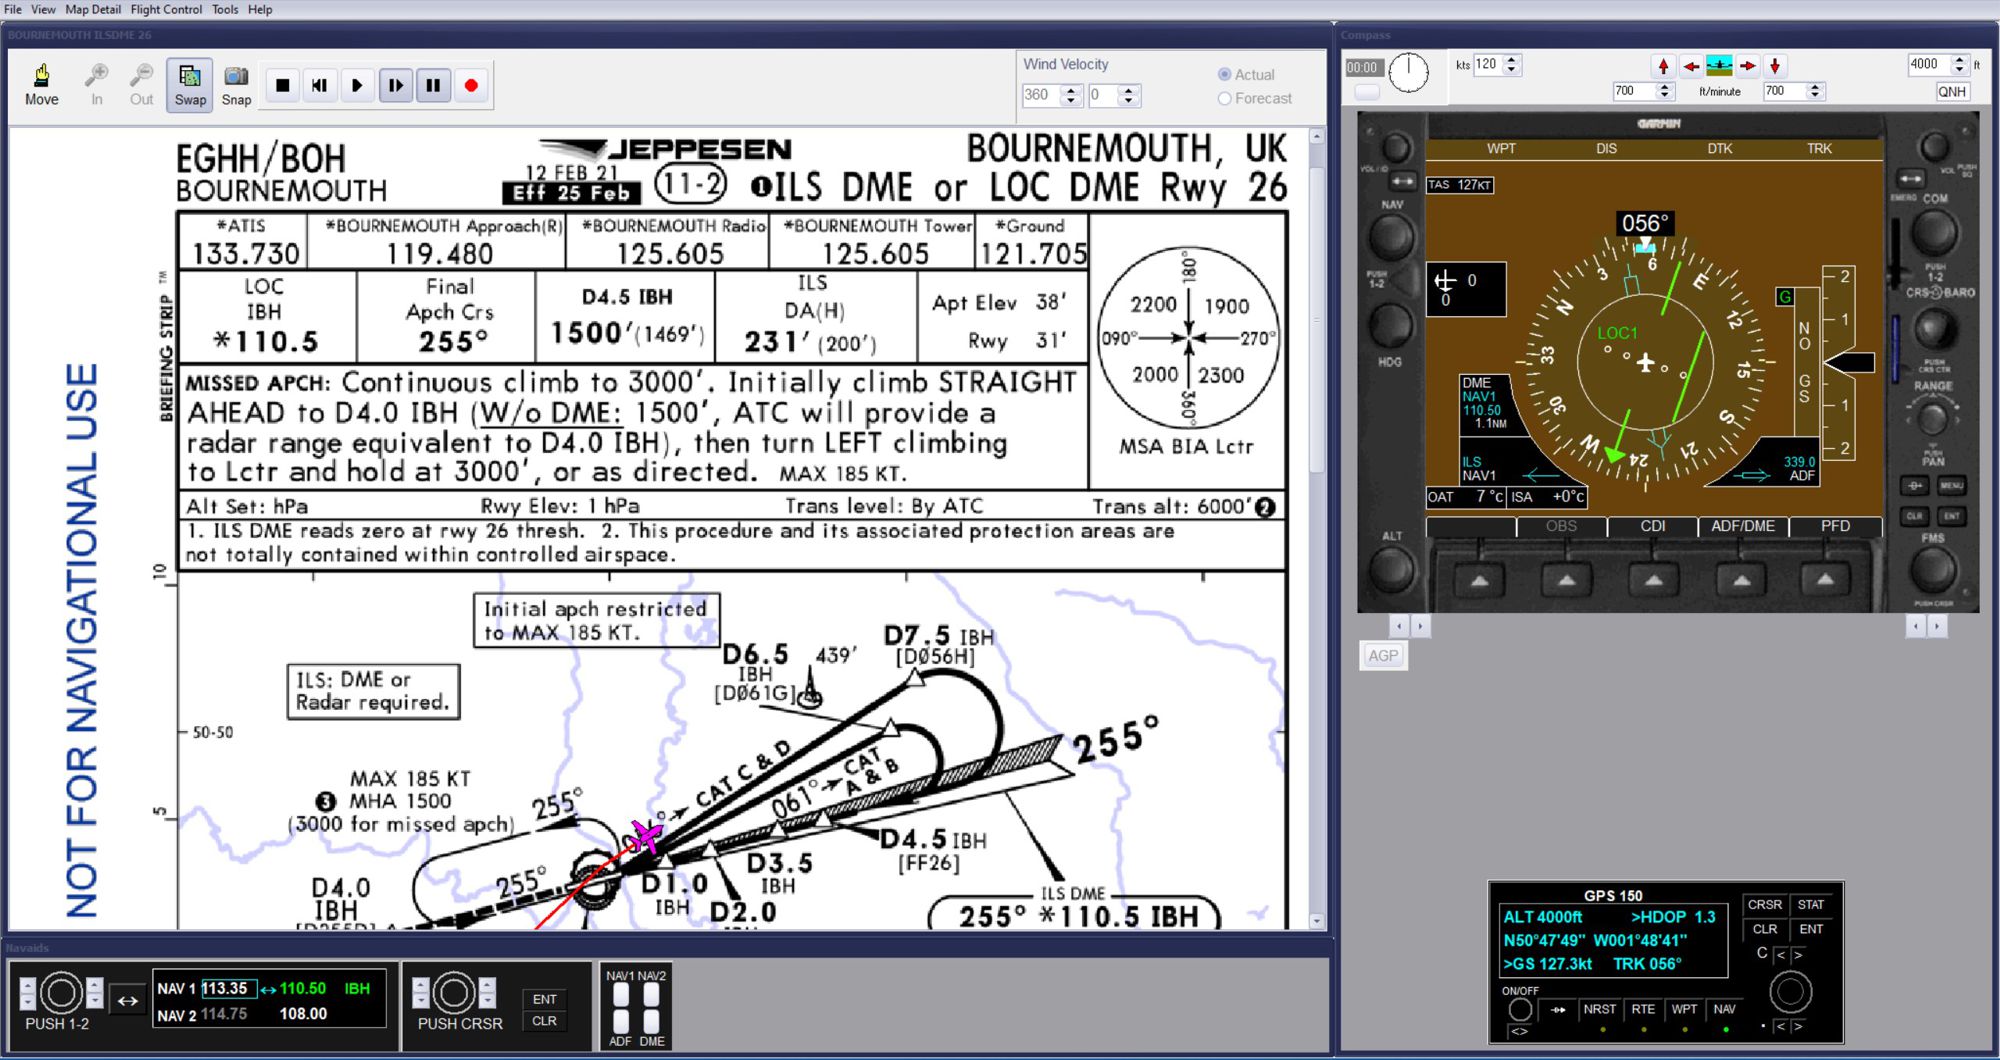Click the GPS direct-to arrow button

[1558, 1010]
